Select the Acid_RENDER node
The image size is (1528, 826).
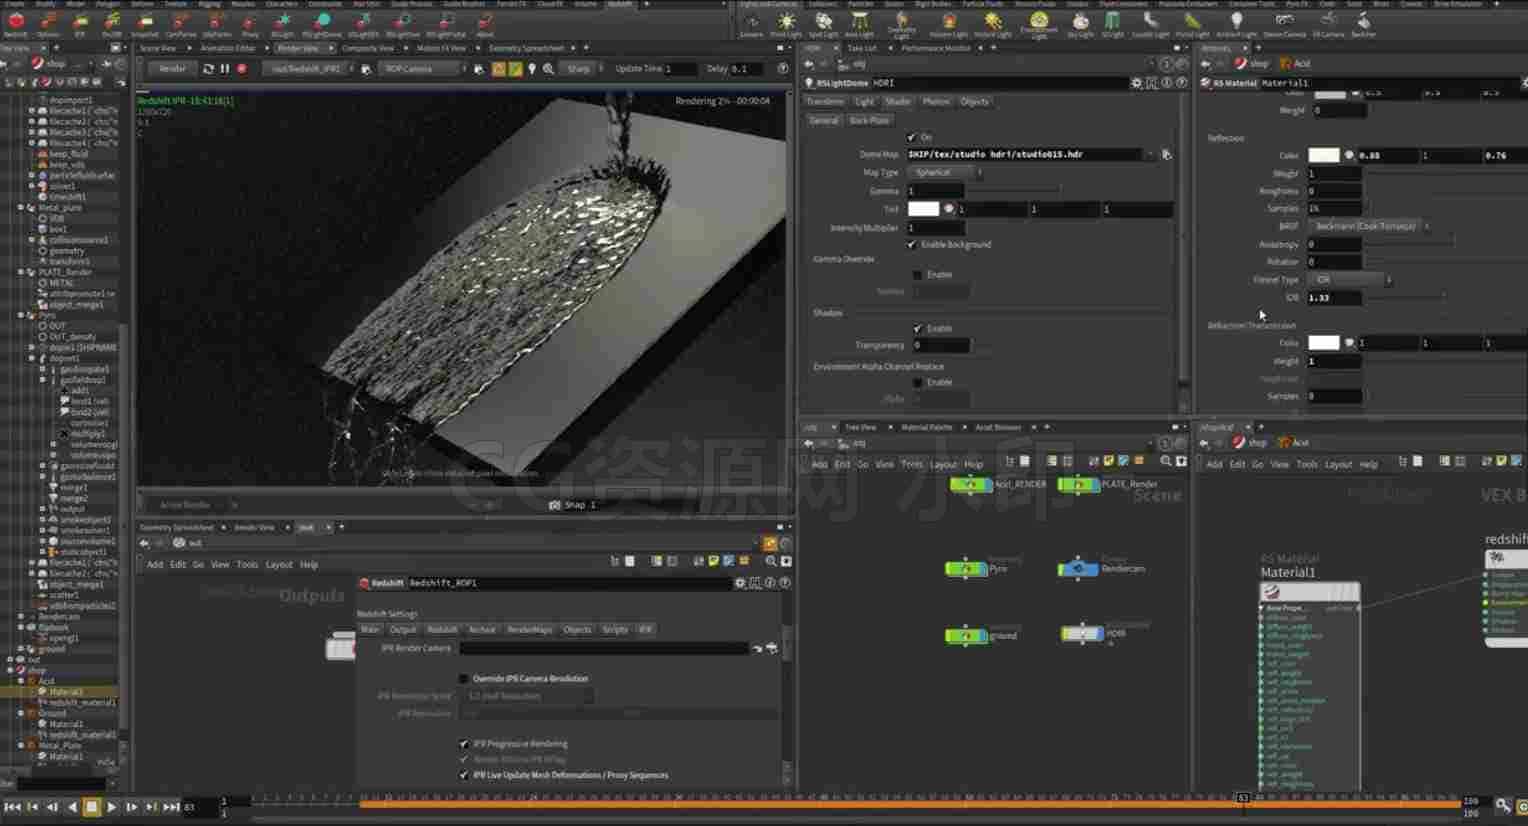pos(970,485)
